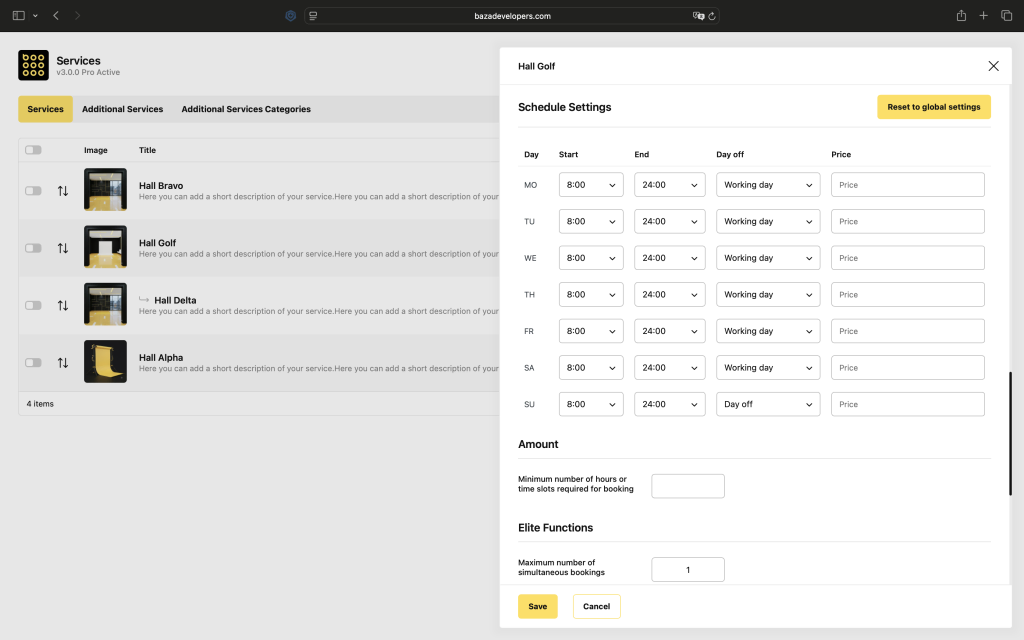Viewport: 1024px width, 640px height.
Task: Open the Tuesday End time dropdown
Action: coord(669,221)
